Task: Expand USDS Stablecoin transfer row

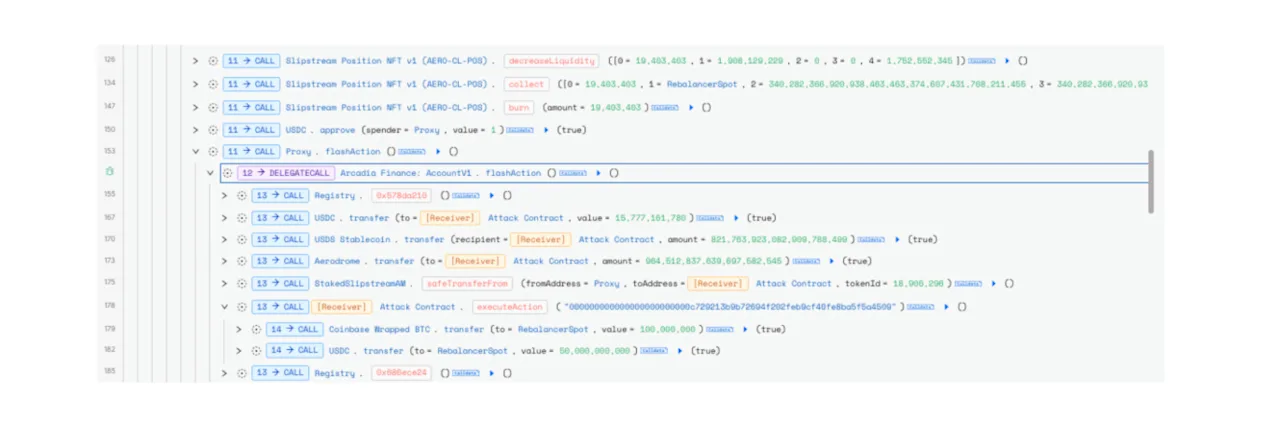Action: [x=225, y=239]
